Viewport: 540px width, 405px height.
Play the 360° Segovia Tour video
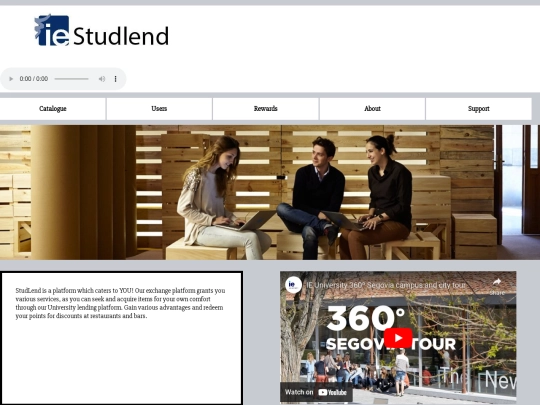(x=398, y=338)
